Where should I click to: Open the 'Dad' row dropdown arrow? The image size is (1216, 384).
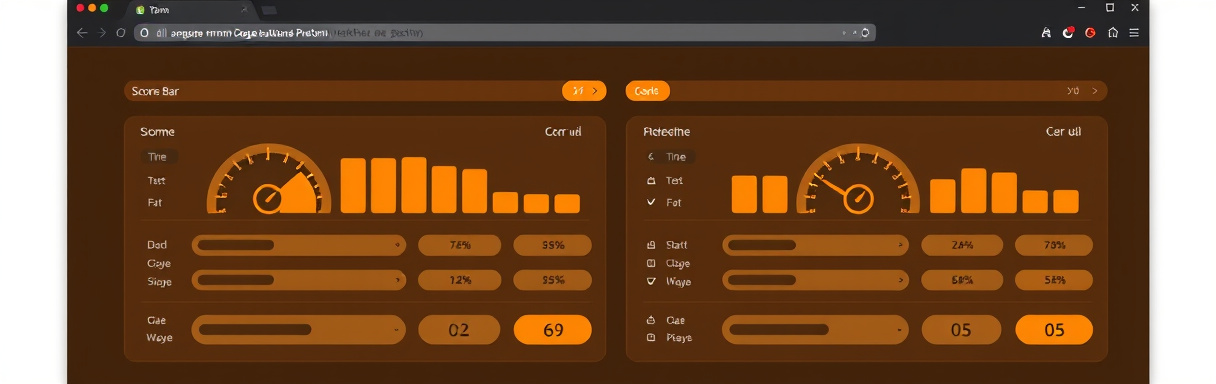click(x=397, y=245)
